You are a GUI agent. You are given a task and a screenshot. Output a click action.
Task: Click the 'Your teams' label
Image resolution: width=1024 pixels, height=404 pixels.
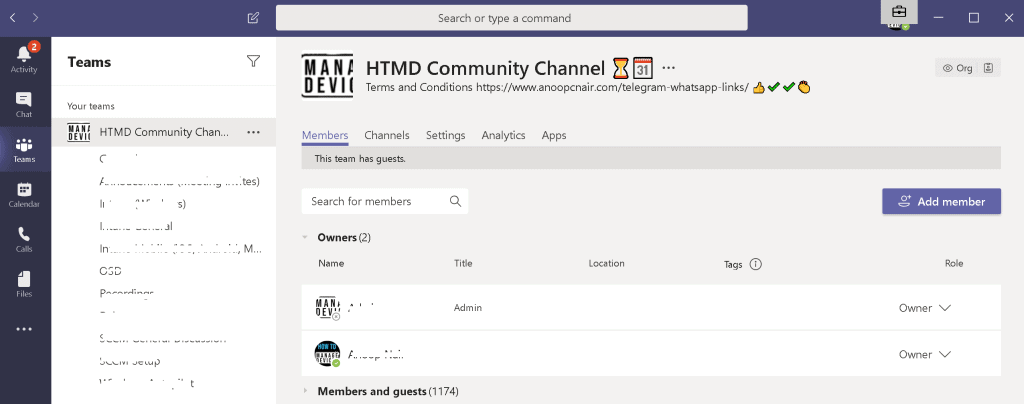91,106
